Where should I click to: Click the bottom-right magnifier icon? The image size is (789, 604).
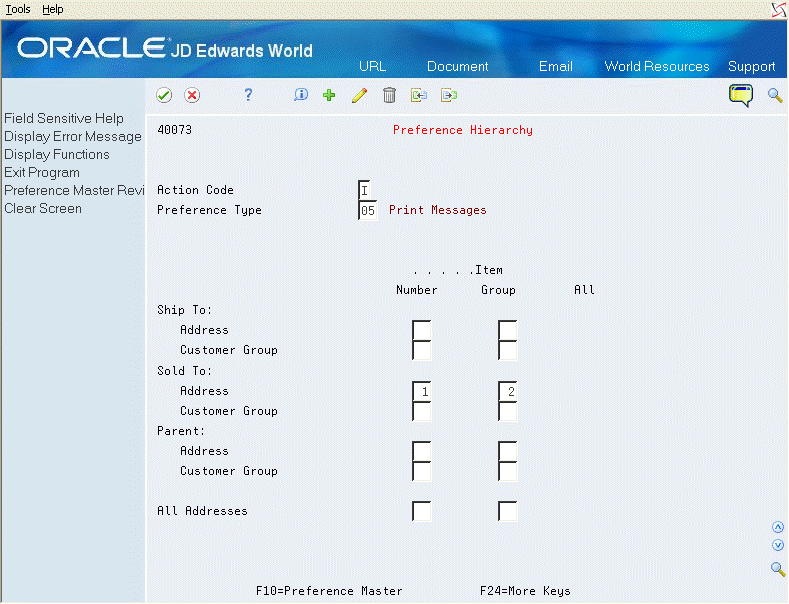coord(778,569)
